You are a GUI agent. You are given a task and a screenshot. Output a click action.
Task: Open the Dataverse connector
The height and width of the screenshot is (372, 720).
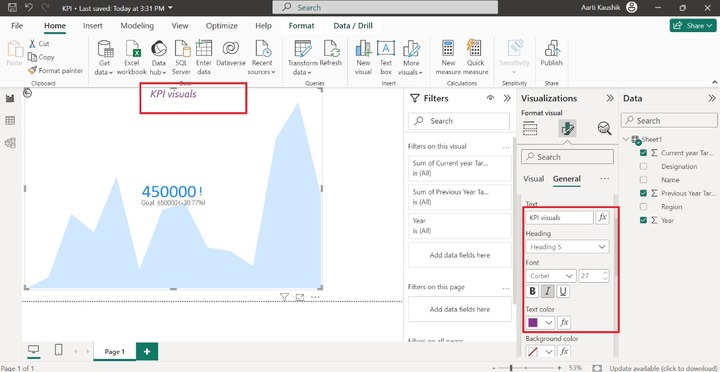click(231, 54)
